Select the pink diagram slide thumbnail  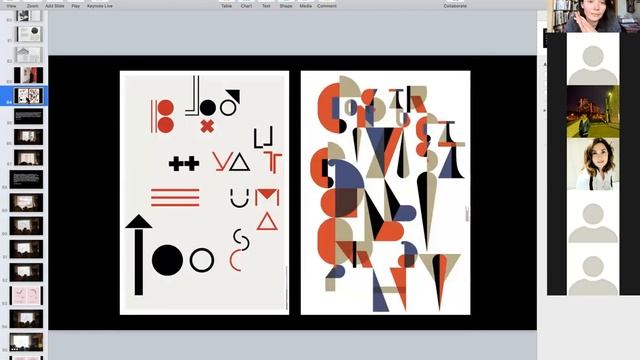coord(26,296)
